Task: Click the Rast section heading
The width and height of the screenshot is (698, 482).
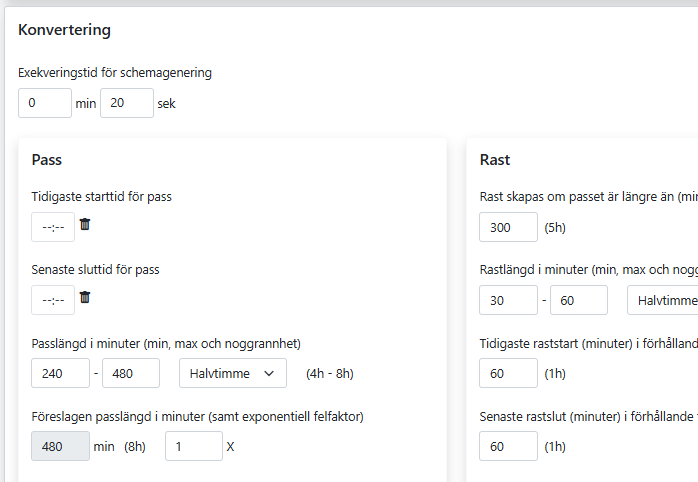Action: coord(495,160)
